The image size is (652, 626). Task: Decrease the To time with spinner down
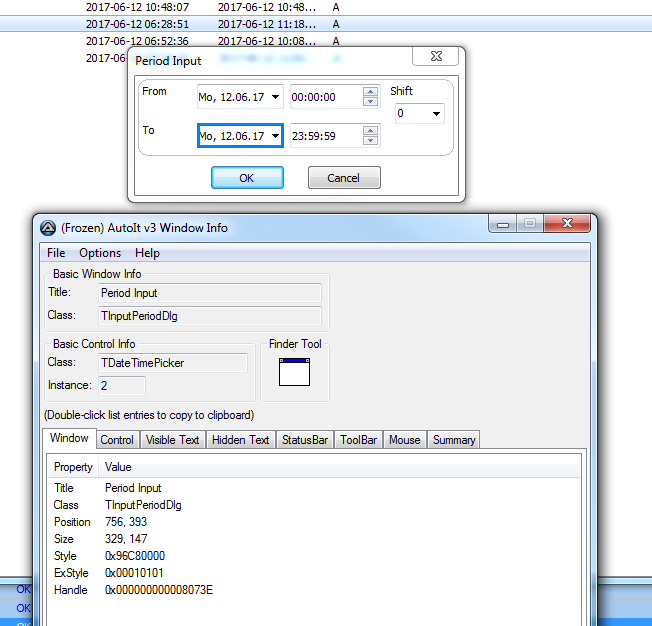click(370, 140)
